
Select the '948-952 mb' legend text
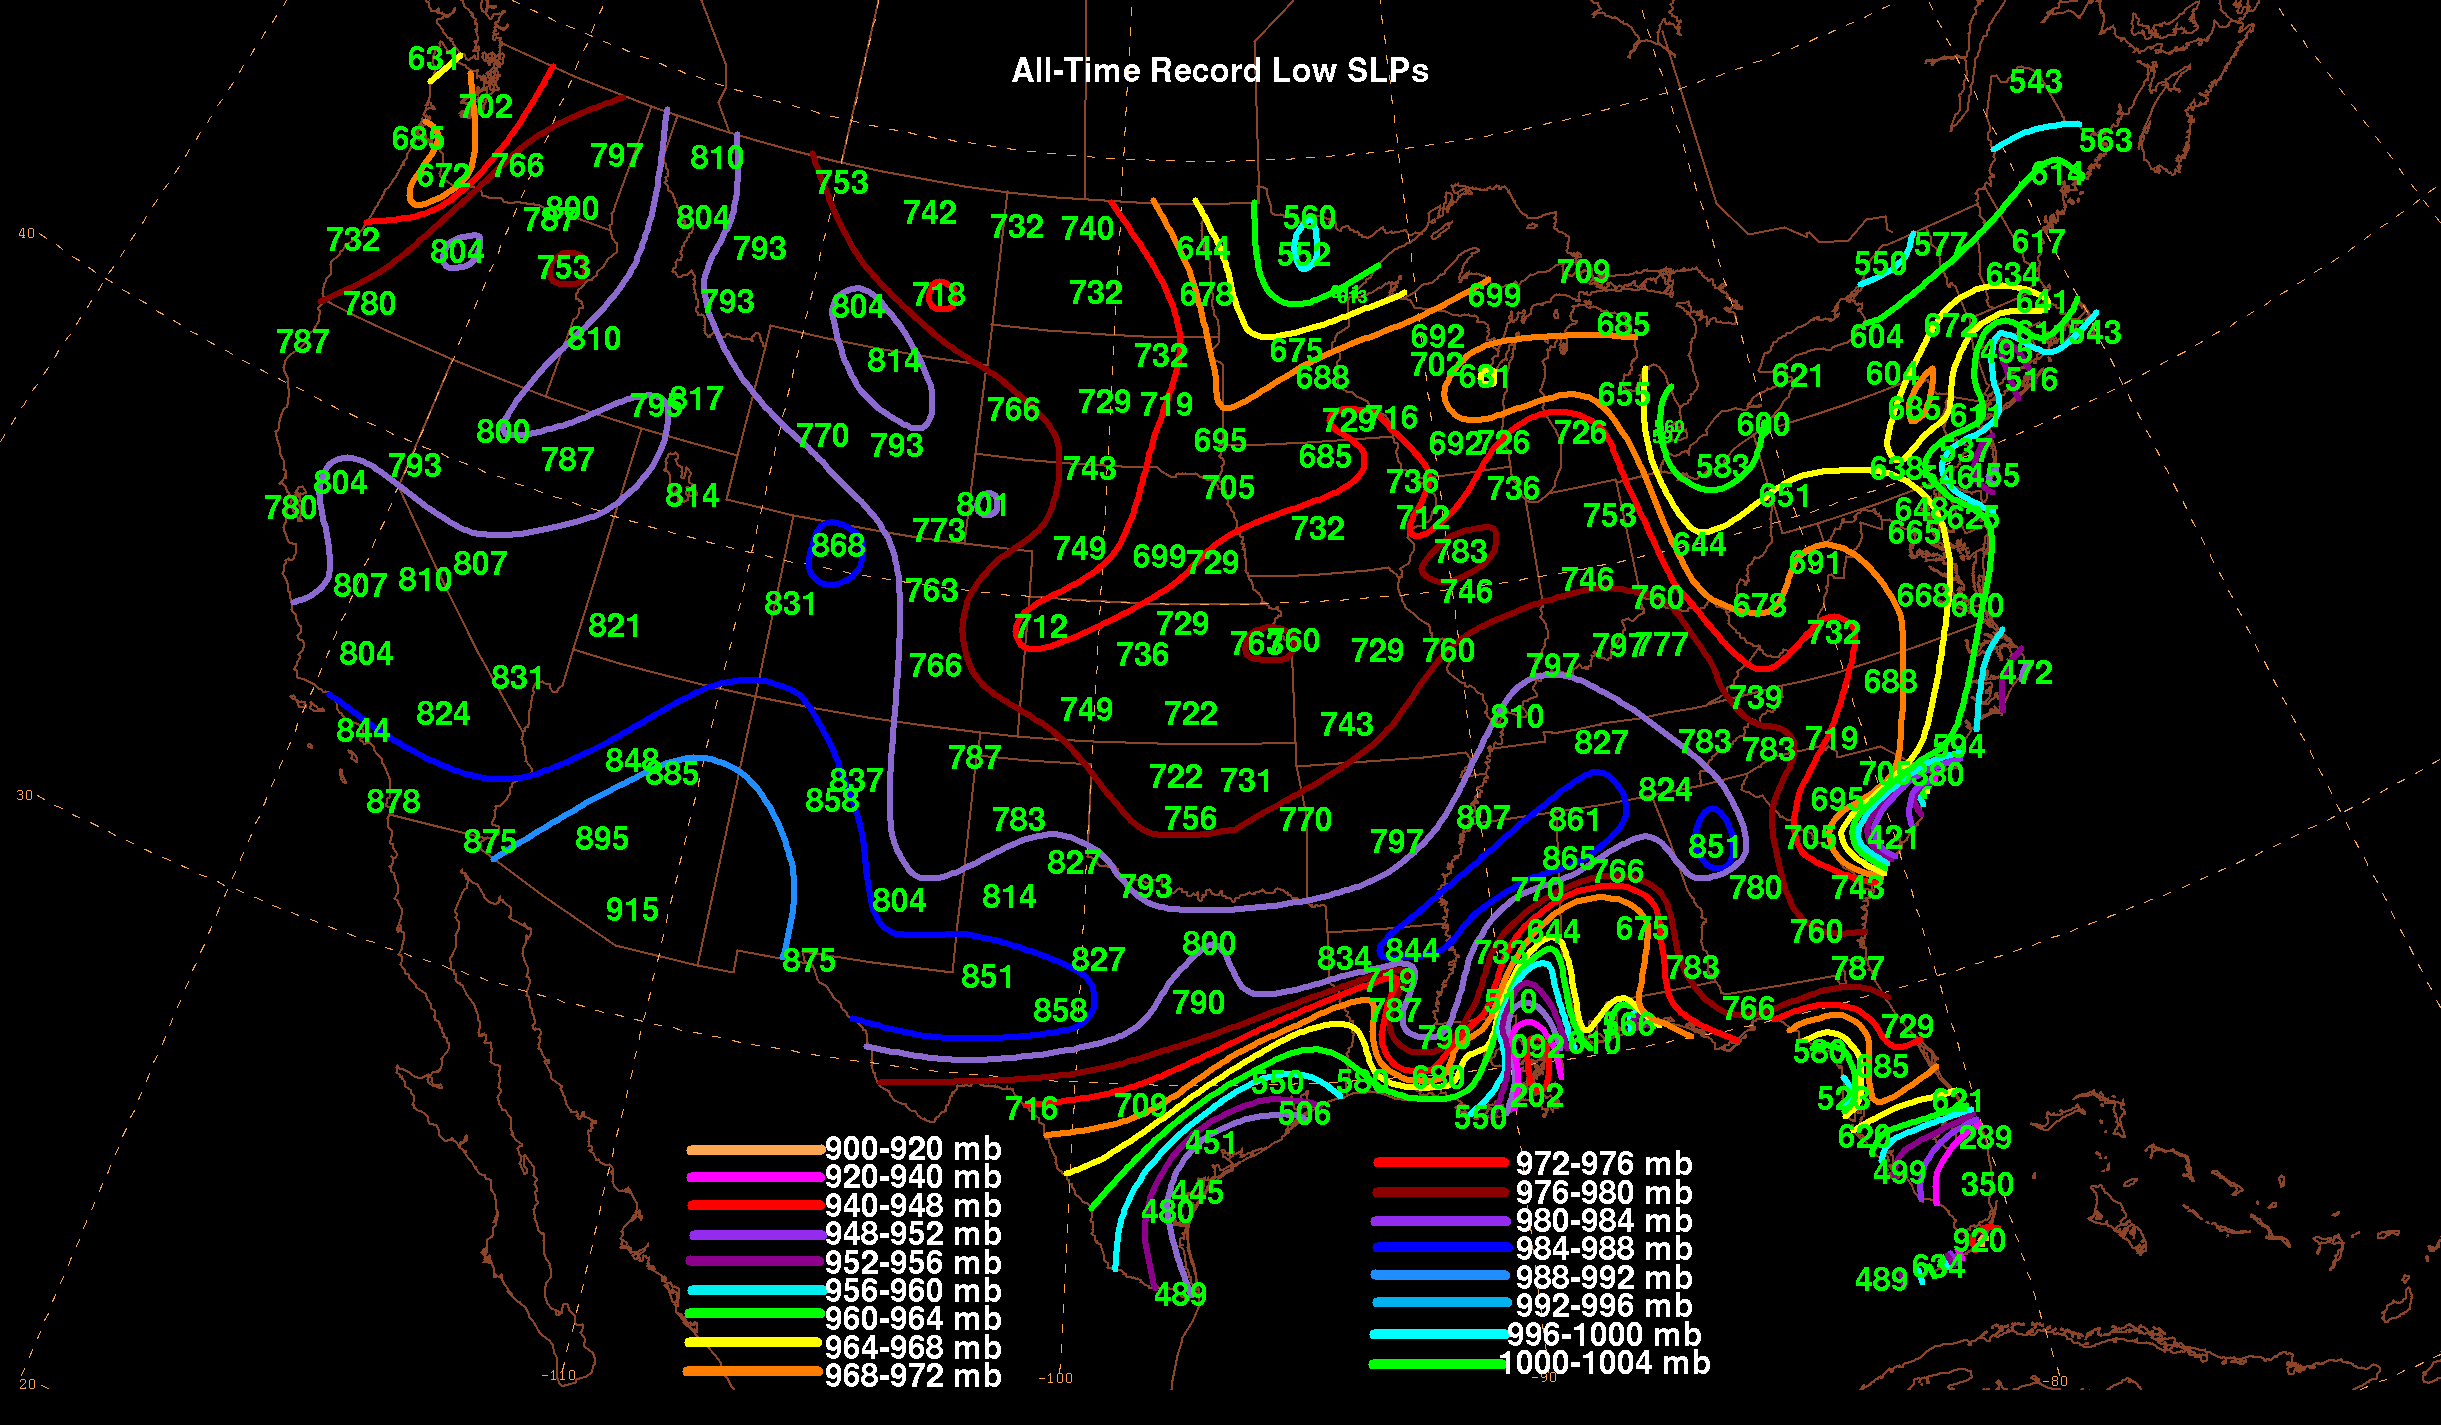pyautogui.click(x=912, y=1234)
